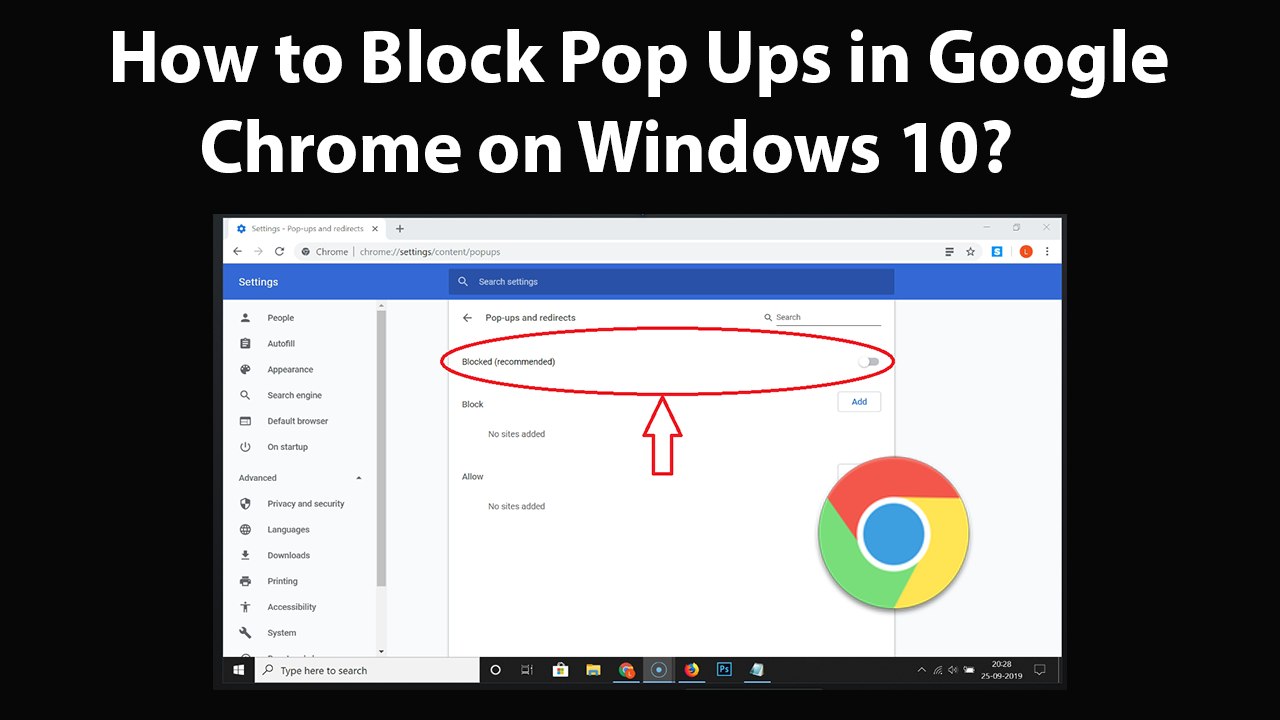1280x720 pixels.
Task: Toggle the Blocked (recommended) switch
Action: [869, 361]
